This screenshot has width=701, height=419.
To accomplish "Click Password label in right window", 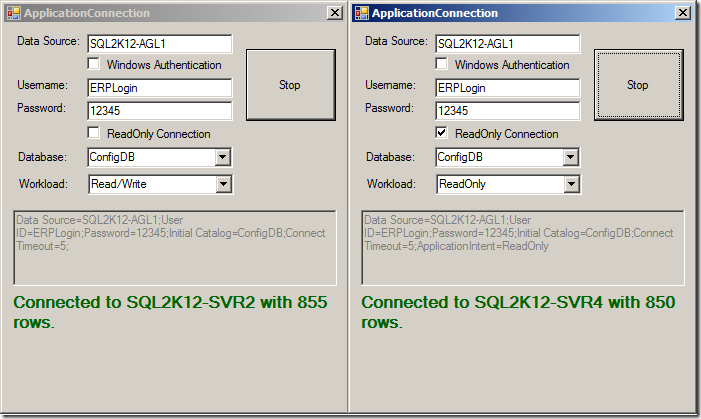I will click(389, 108).
